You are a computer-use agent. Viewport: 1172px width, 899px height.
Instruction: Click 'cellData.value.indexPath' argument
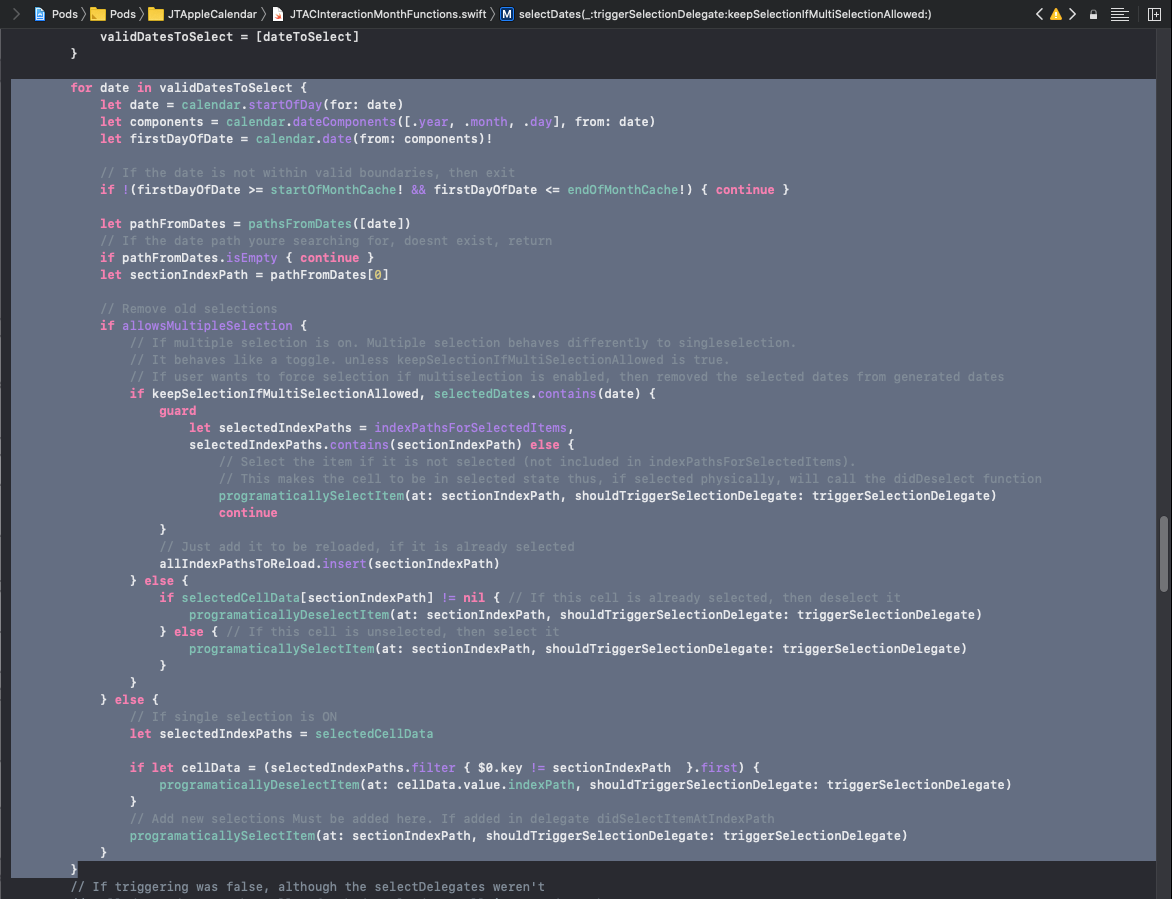485,785
